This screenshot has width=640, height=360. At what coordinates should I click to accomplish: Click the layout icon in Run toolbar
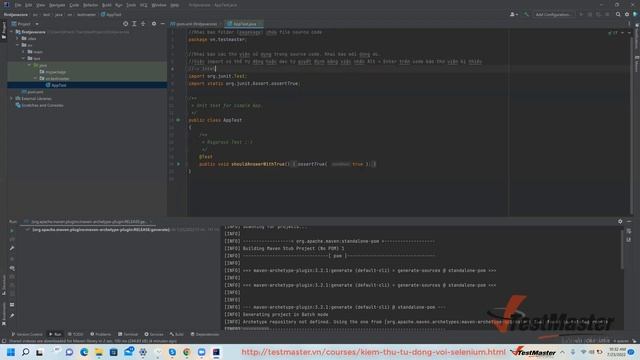click(12, 304)
